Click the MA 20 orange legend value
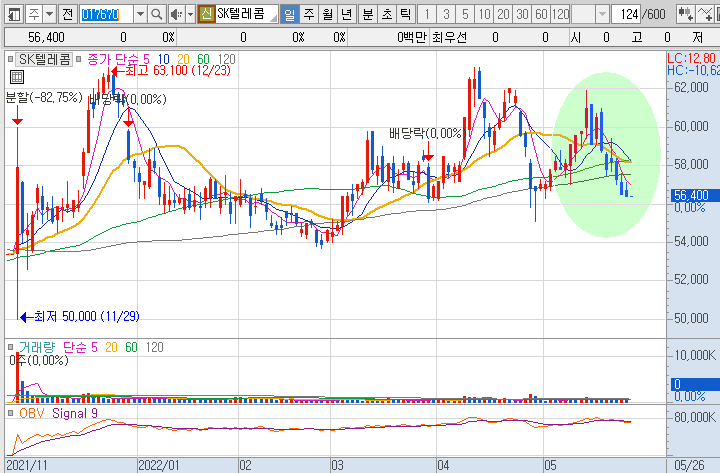 (x=183, y=59)
